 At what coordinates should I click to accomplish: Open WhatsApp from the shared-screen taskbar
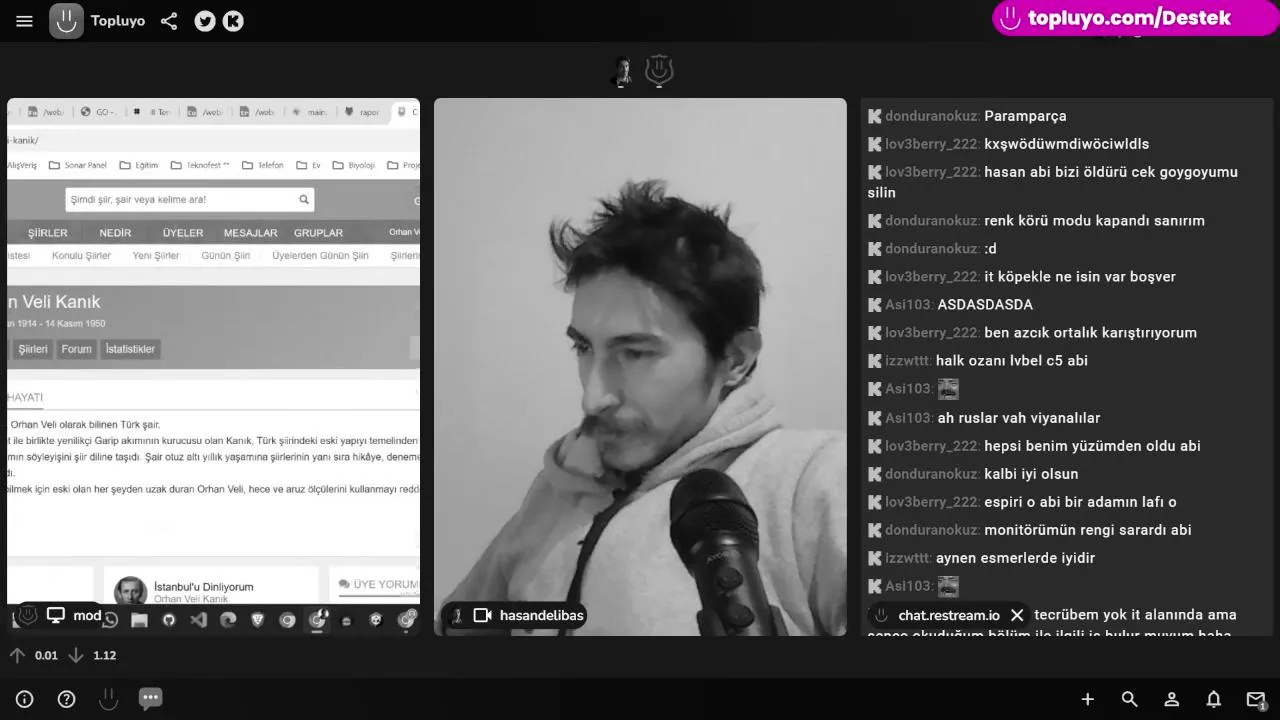click(110, 620)
